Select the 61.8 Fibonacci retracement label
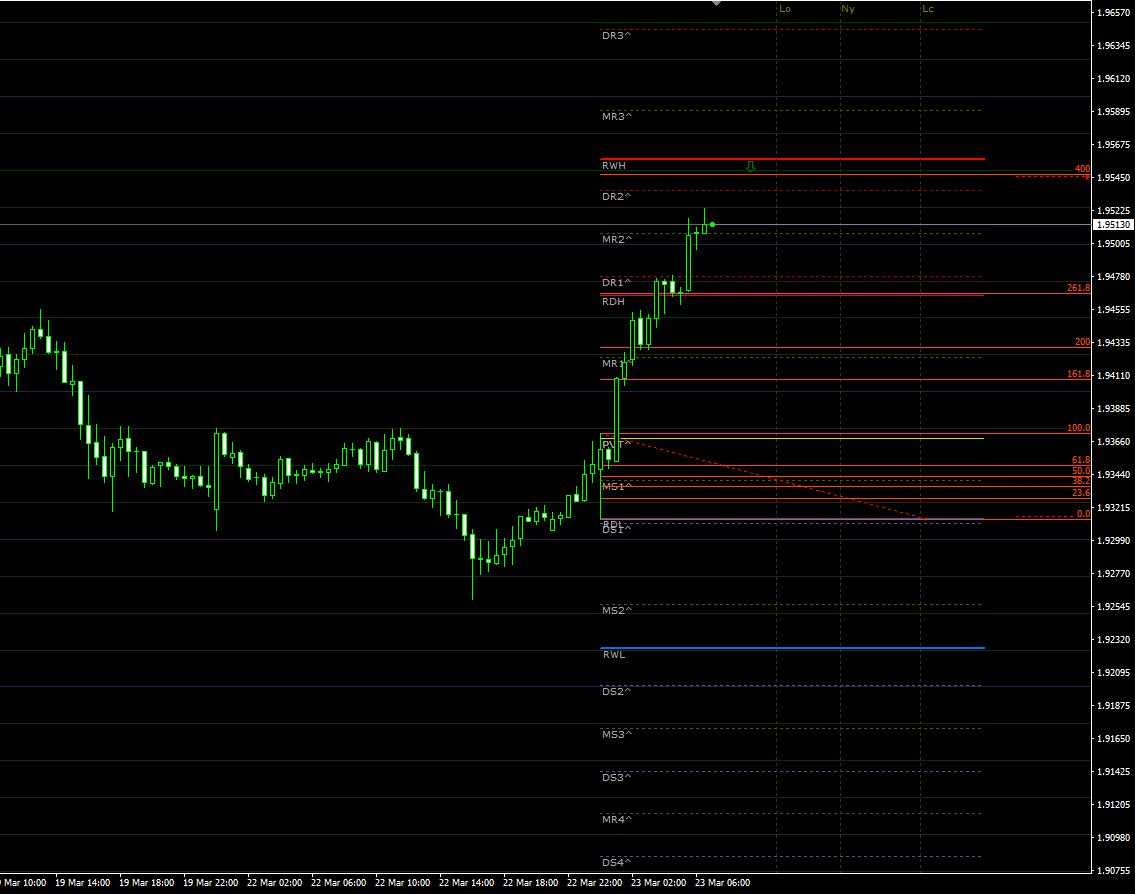Viewport: 1135px width, 894px height. pyautogui.click(x=1081, y=460)
